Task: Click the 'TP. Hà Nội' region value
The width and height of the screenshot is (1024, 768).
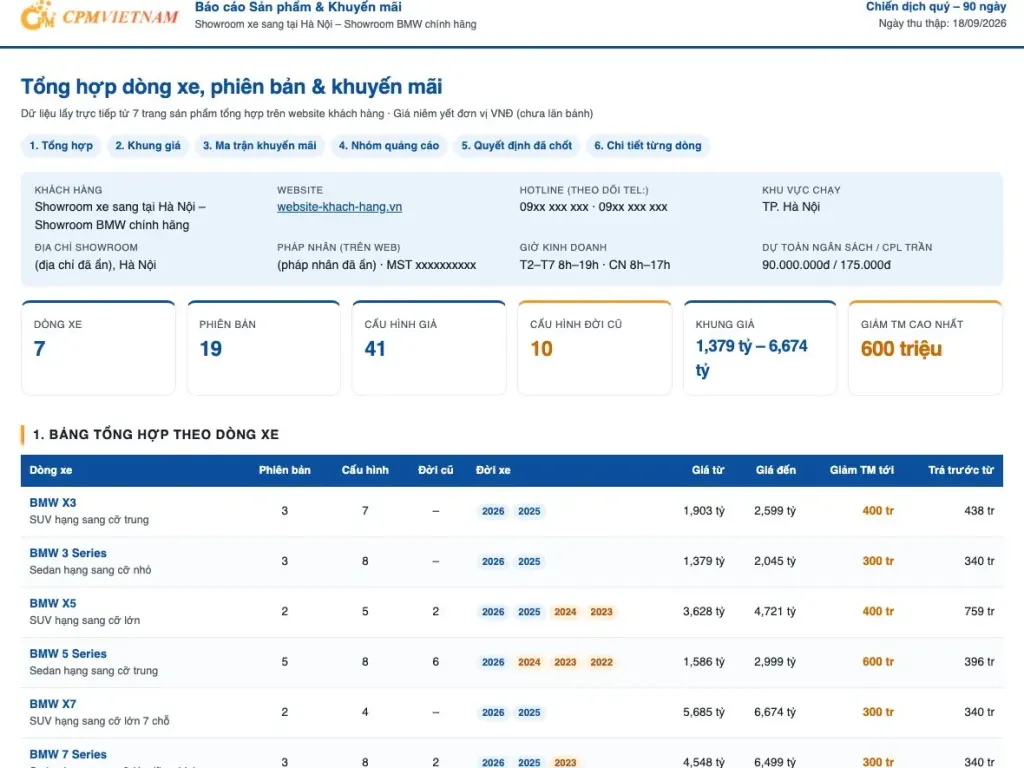Action: pyautogui.click(x=791, y=207)
